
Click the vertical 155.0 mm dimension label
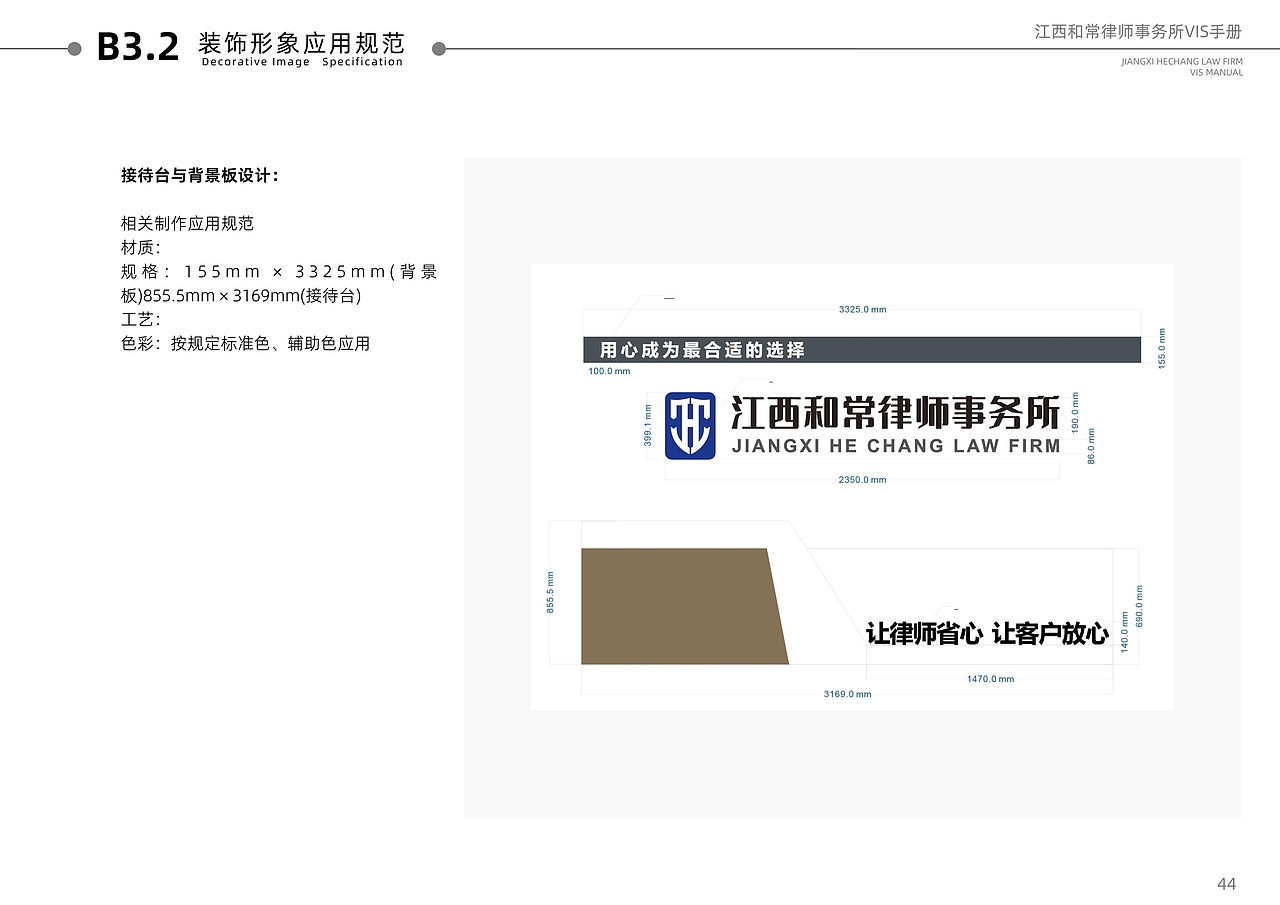coord(1162,349)
